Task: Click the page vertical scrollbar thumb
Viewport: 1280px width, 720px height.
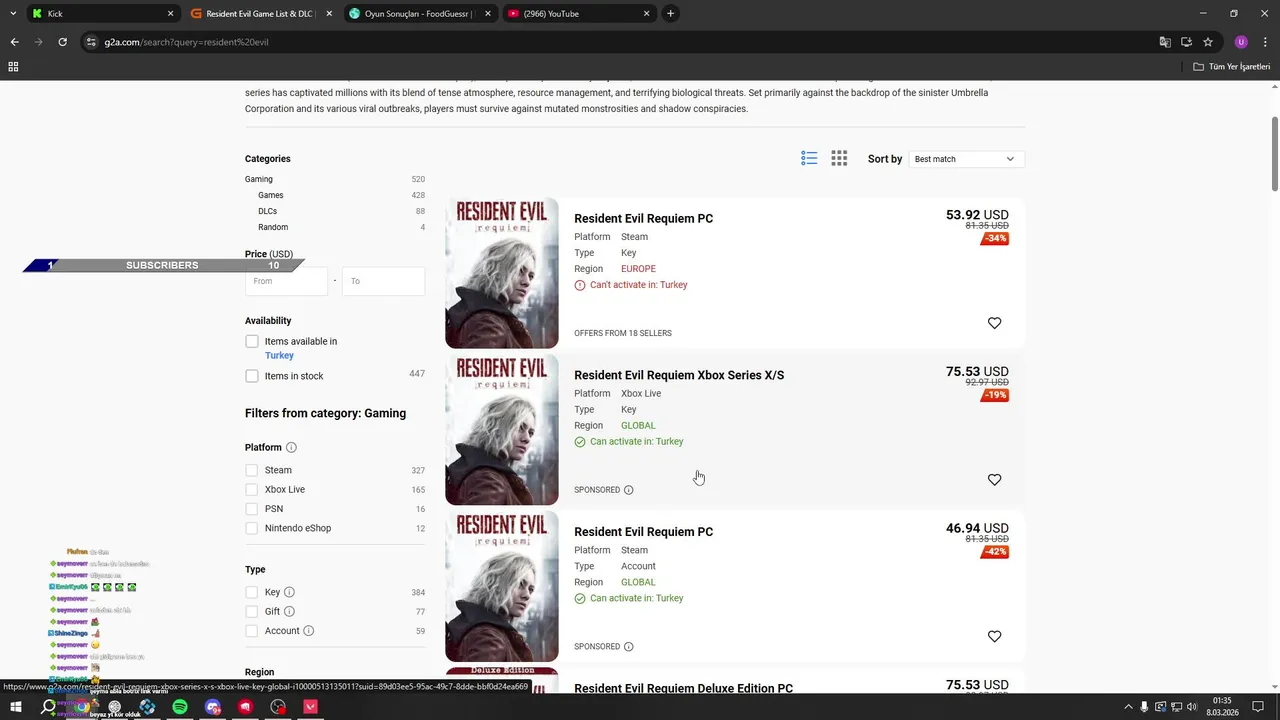Action: (x=1275, y=152)
